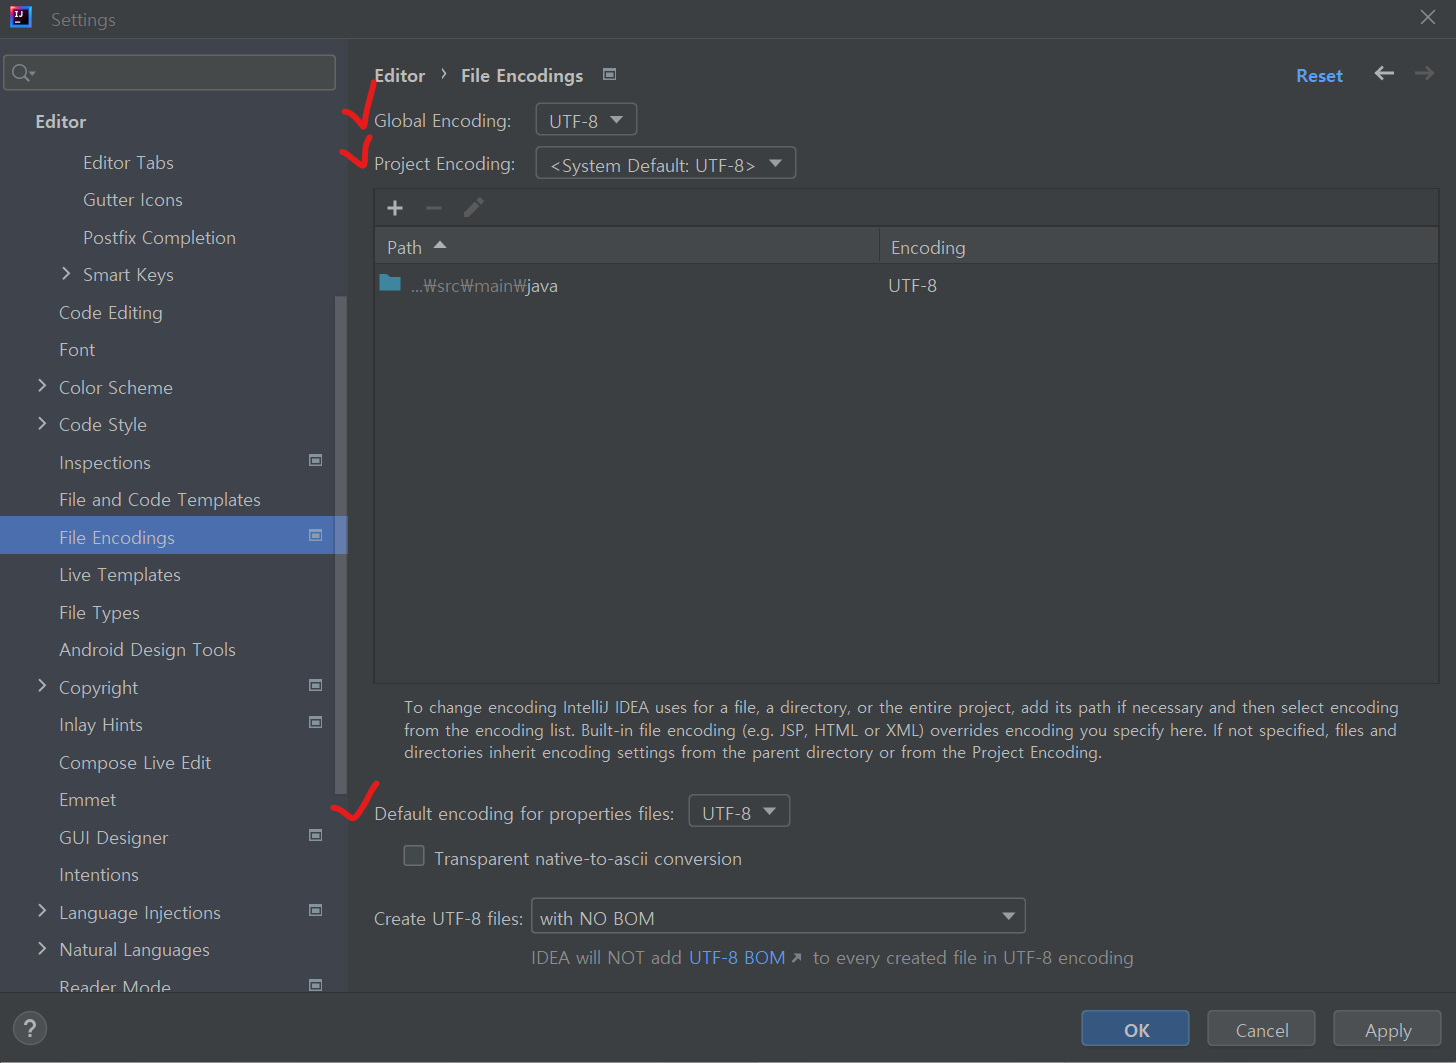
Task: Select the Editor category heading
Action: 61,121
